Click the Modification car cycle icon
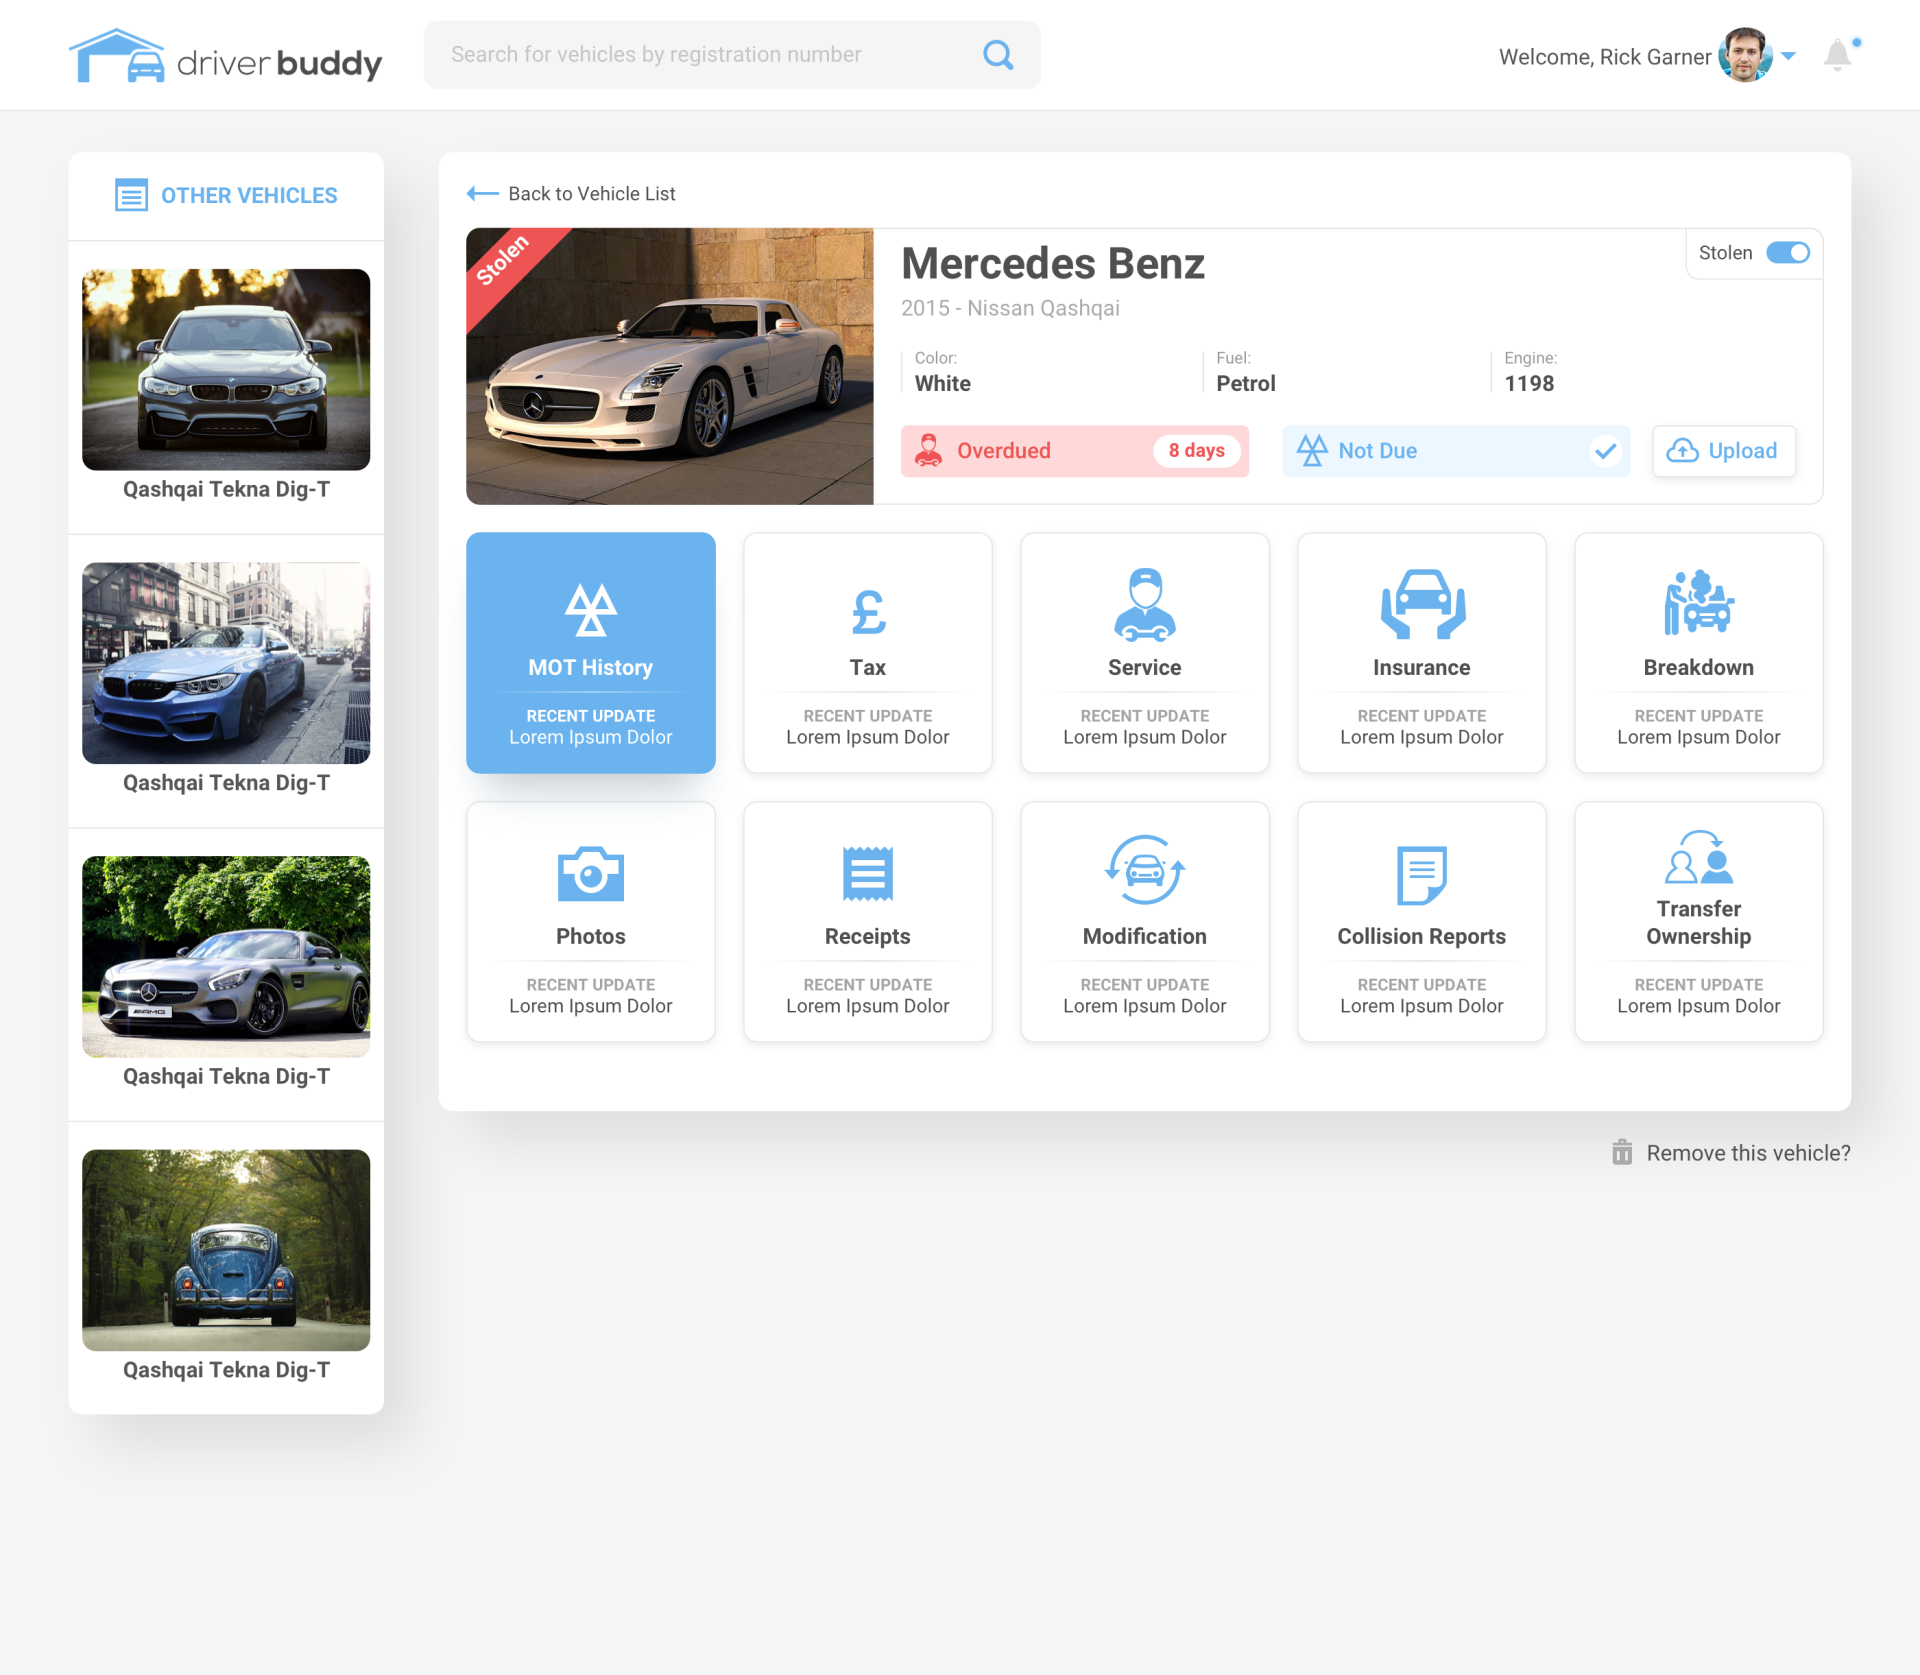The height and width of the screenshot is (1675, 1920). 1145,870
